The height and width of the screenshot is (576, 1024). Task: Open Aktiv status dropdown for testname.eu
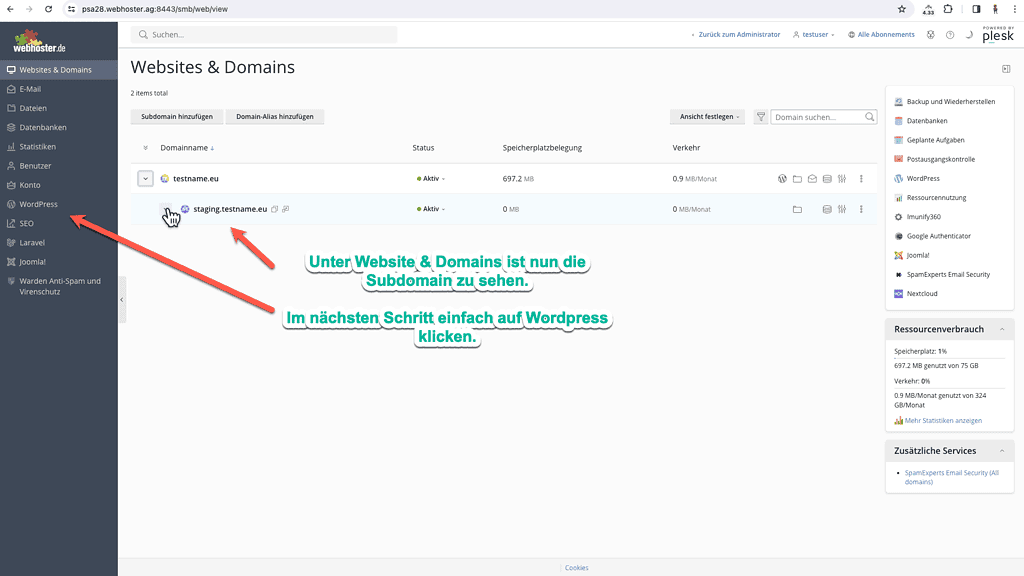point(431,179)
